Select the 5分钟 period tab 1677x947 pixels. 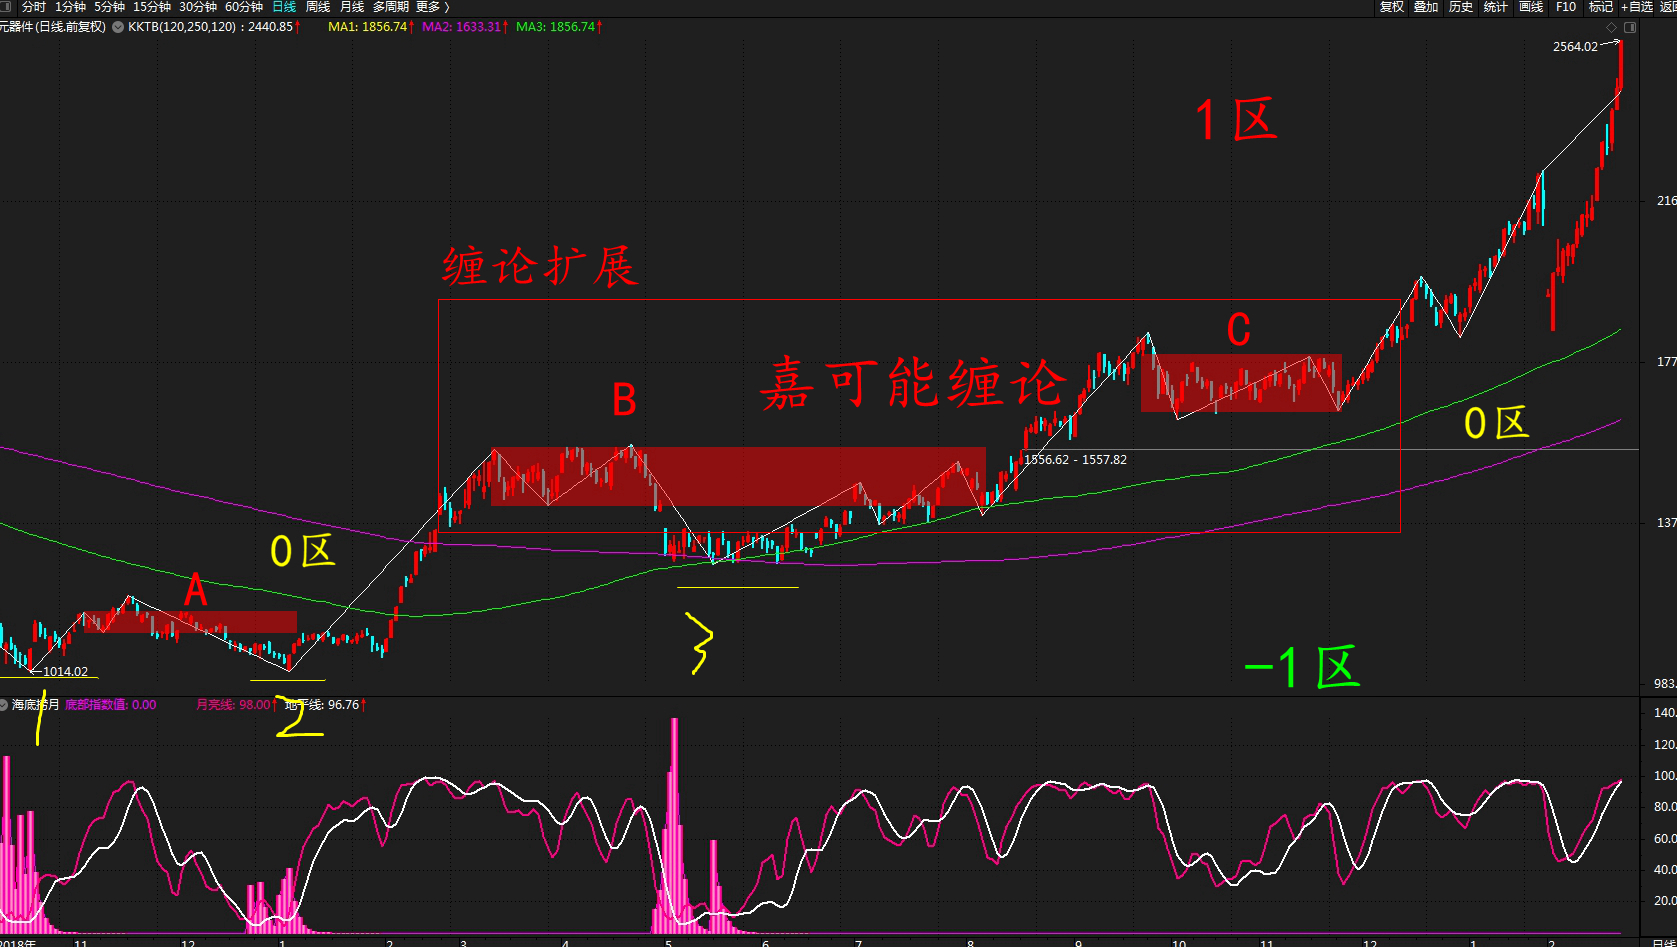(x=109, y=7)
